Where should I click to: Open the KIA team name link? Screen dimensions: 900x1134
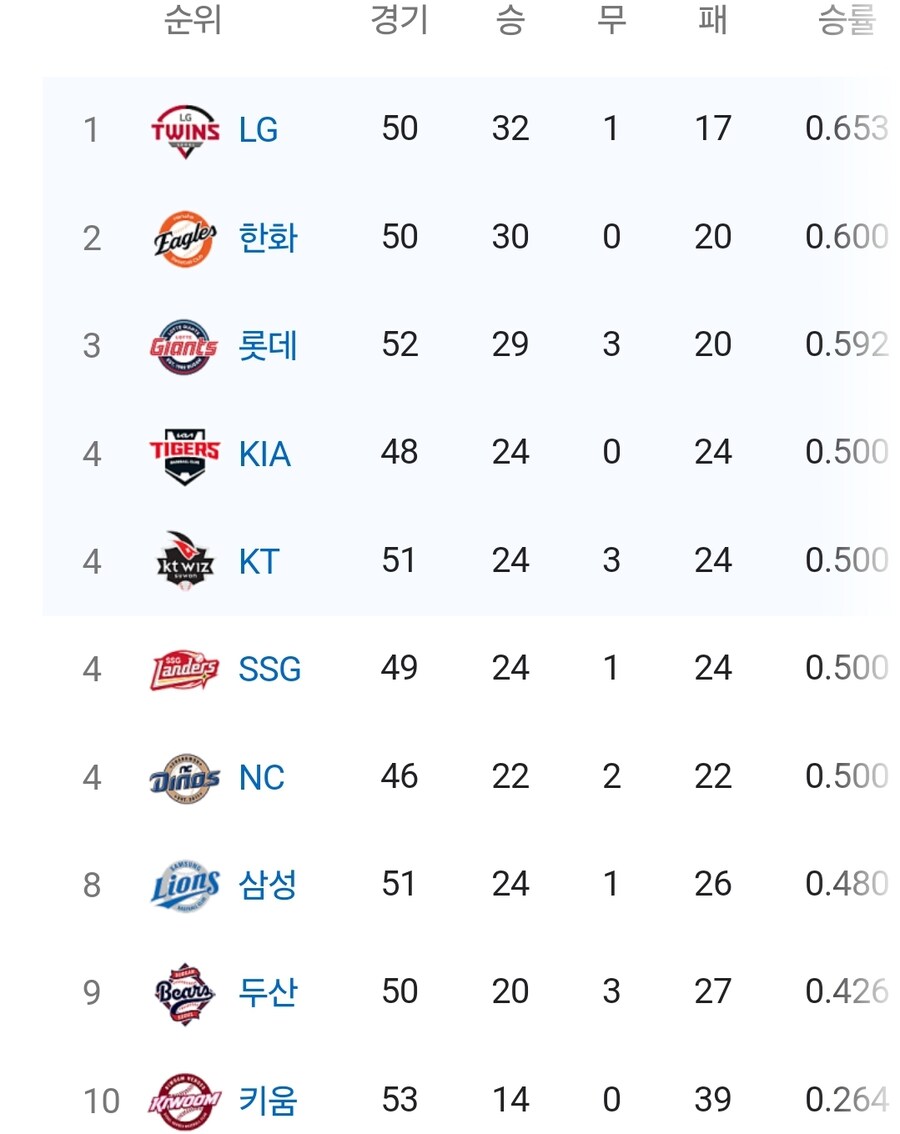tap(265, 454)
